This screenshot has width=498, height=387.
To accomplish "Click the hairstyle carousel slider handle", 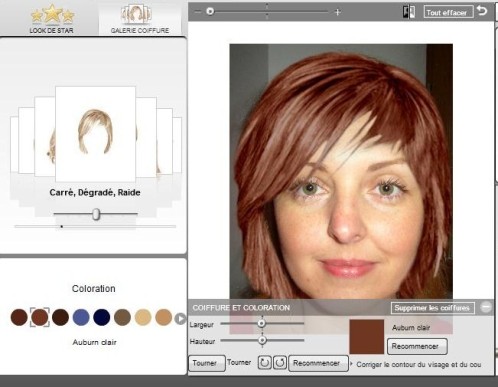I will [96, 214].
